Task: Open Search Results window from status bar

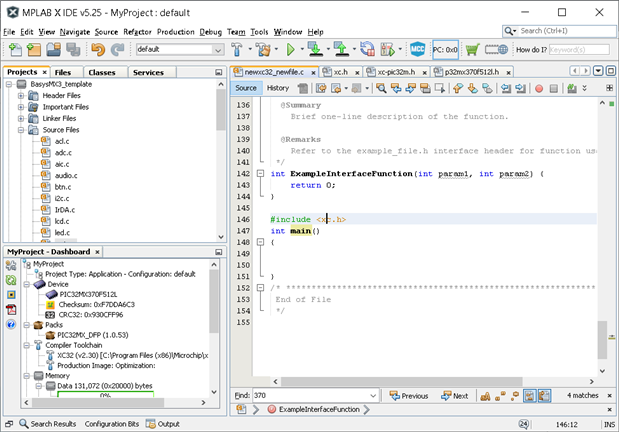Action: (x=48, y=424)
